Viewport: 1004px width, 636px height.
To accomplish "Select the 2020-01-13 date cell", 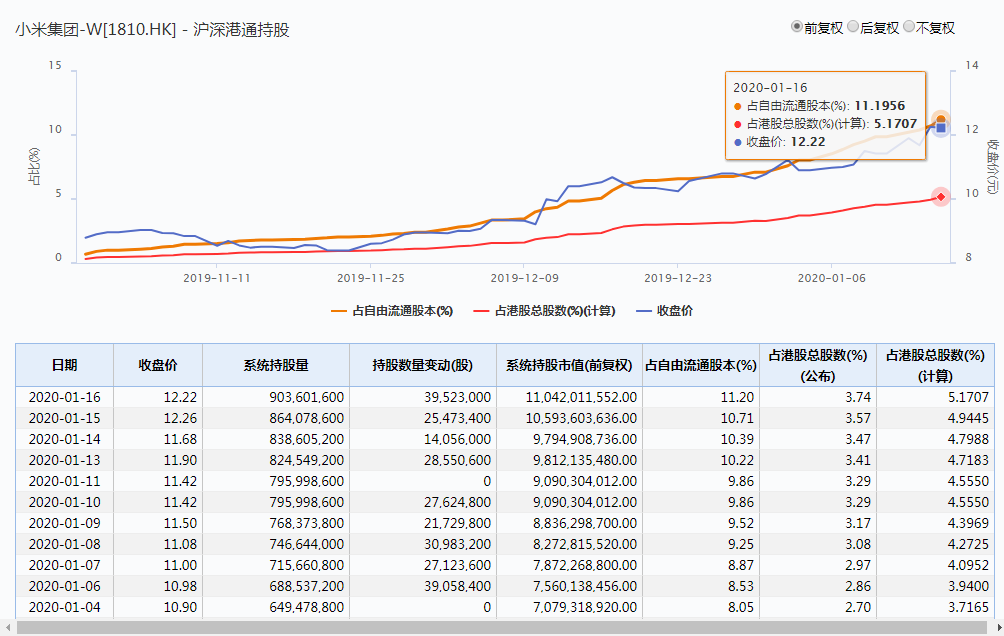I will pyautogui.click(x=65, y=461).
